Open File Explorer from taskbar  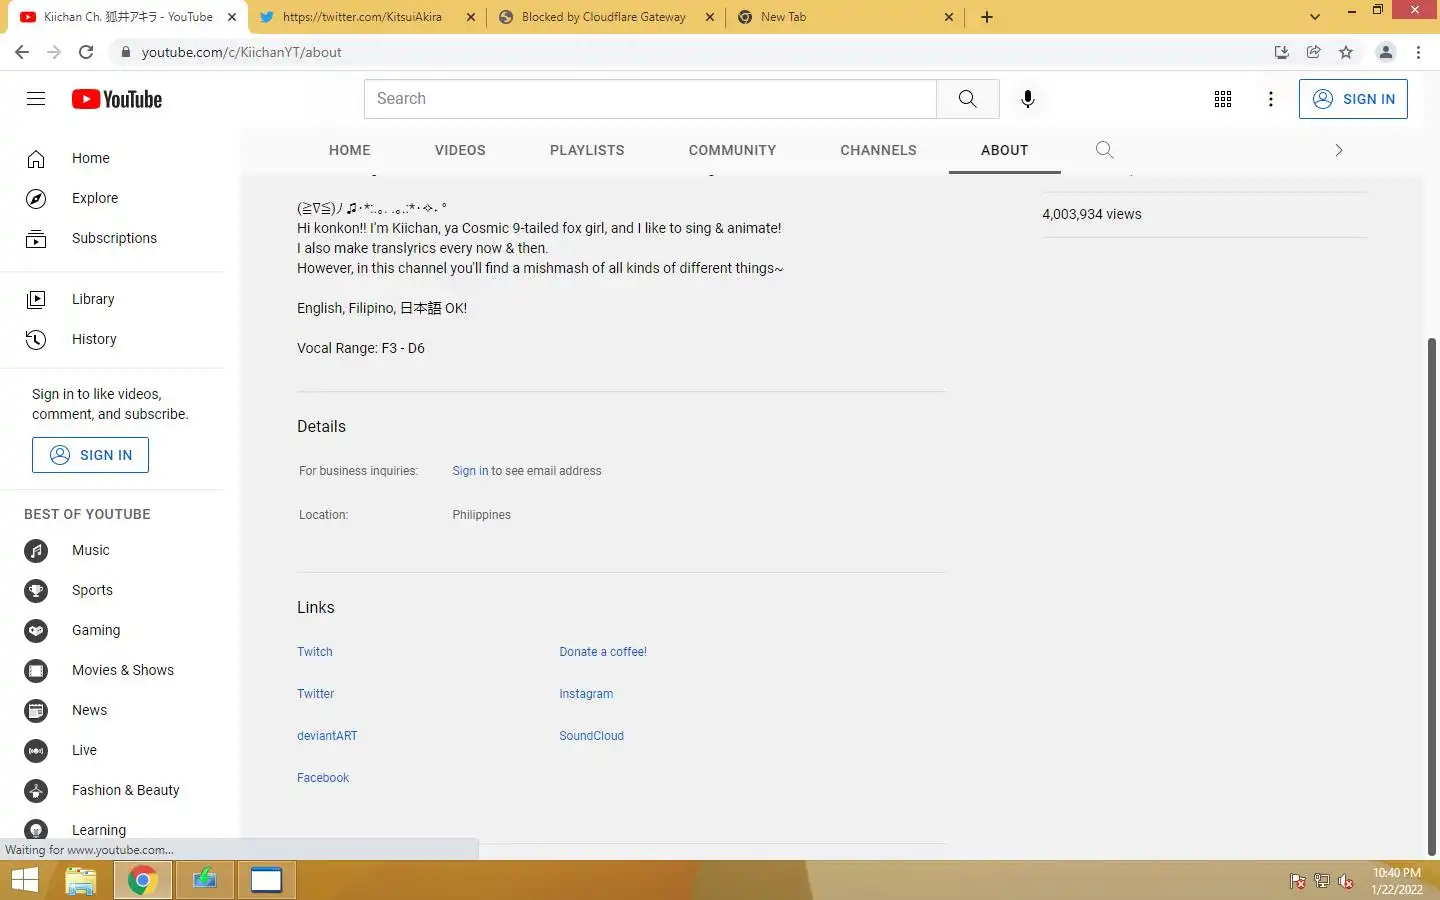80,880
